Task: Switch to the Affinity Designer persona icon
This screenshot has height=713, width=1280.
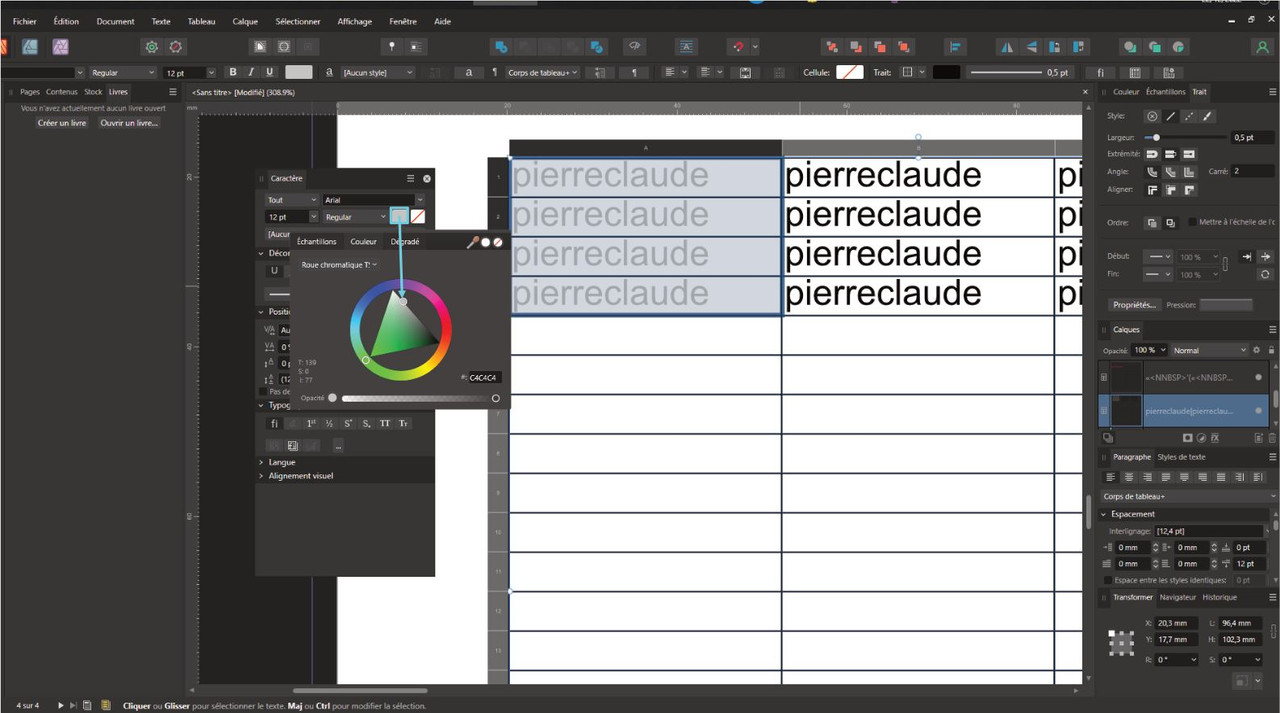Action: pyautogui.click(x=30, y=47)
